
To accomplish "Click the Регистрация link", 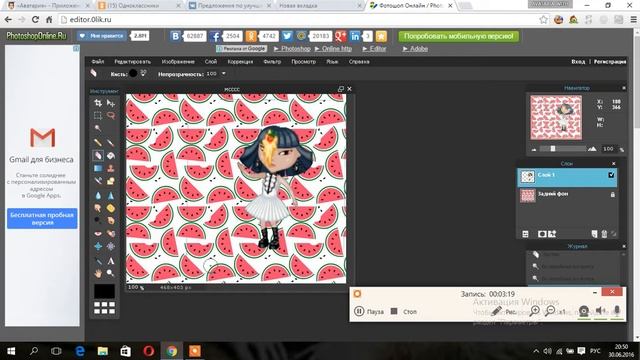I will pos(610,62).
